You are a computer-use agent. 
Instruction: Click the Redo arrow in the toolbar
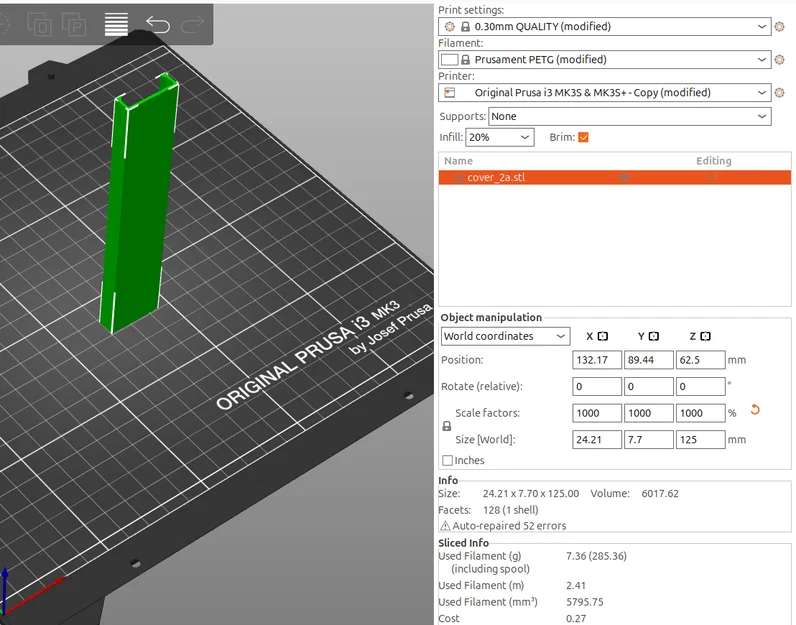[x=193, y=24]
